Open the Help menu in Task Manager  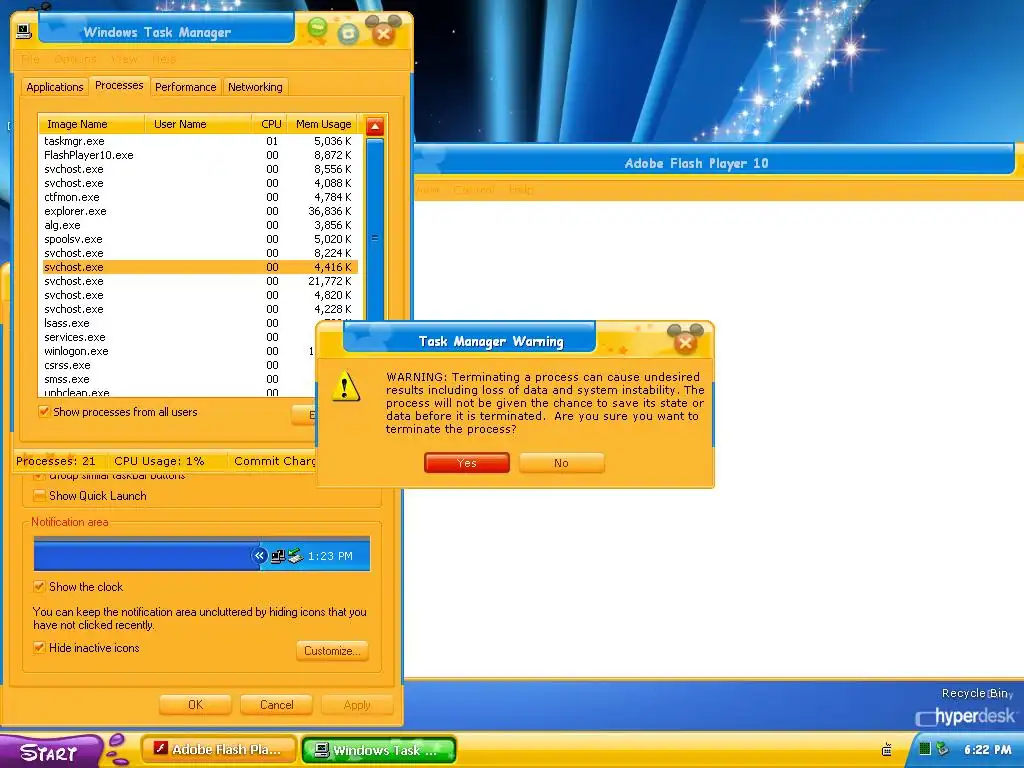(164, 59)
